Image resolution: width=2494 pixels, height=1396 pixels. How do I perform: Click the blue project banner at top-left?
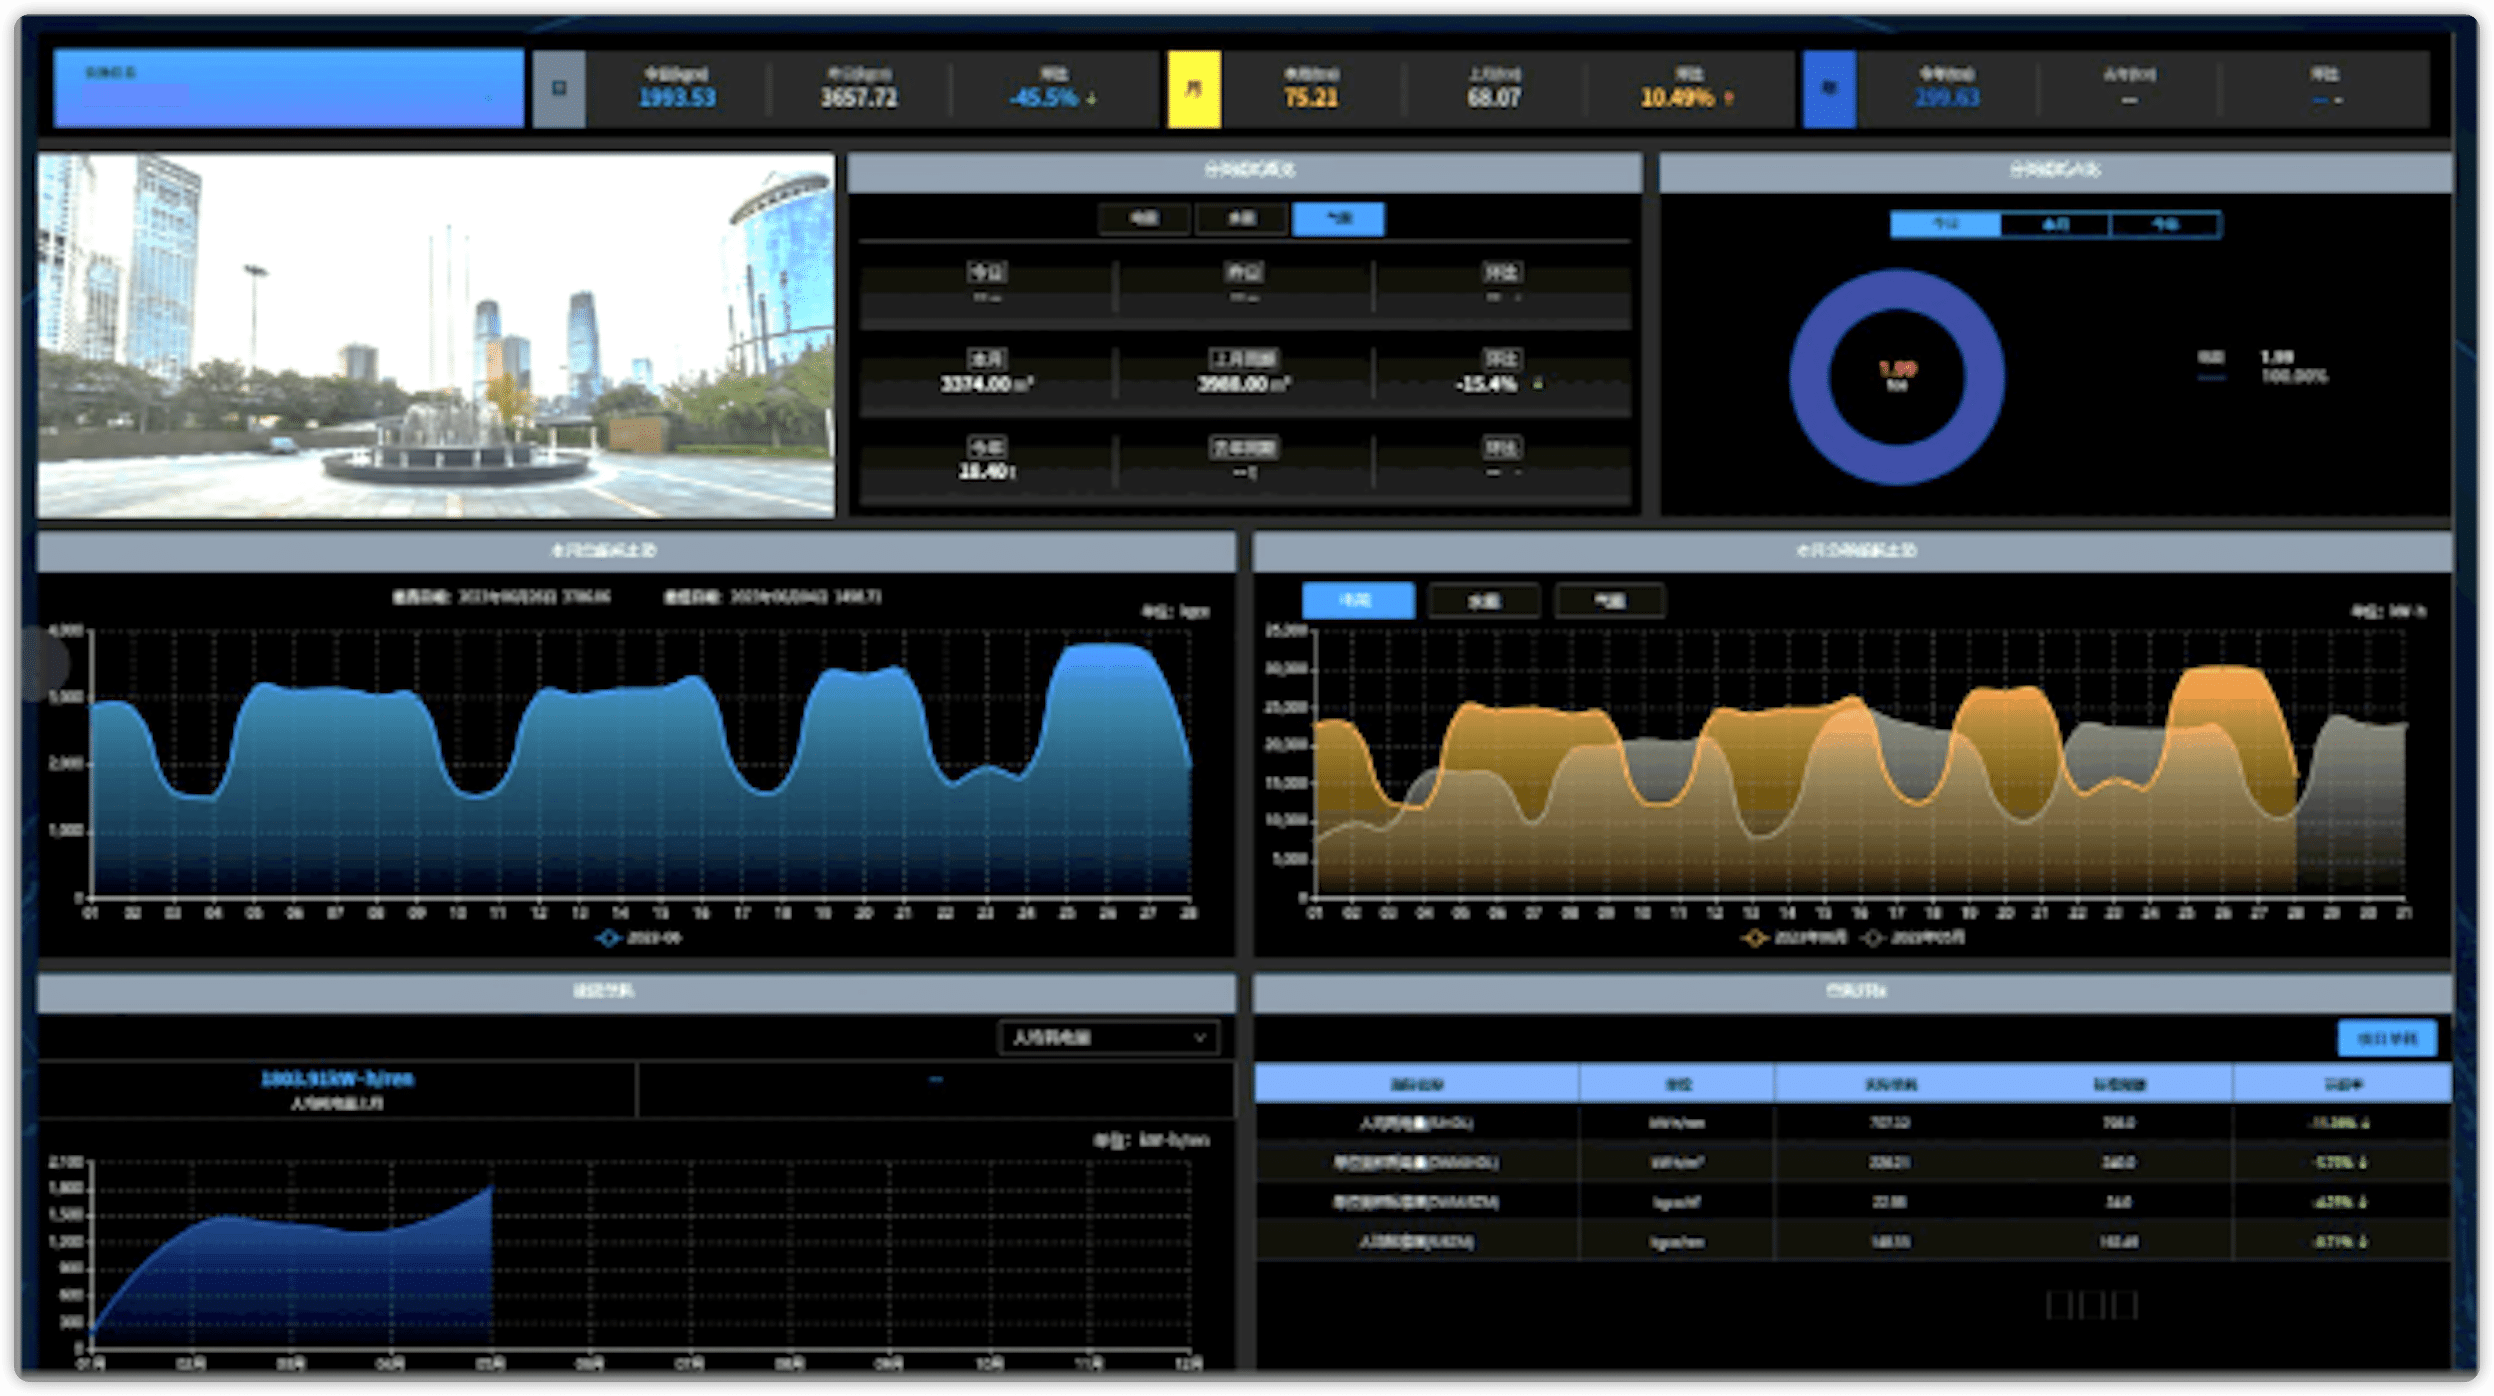click(288, 89)
